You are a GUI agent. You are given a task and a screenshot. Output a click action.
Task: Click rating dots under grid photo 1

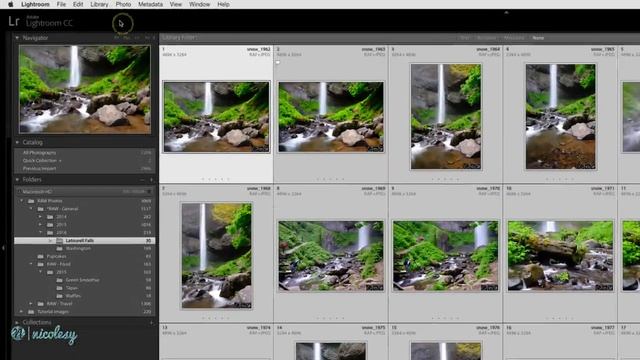[216, 179]
